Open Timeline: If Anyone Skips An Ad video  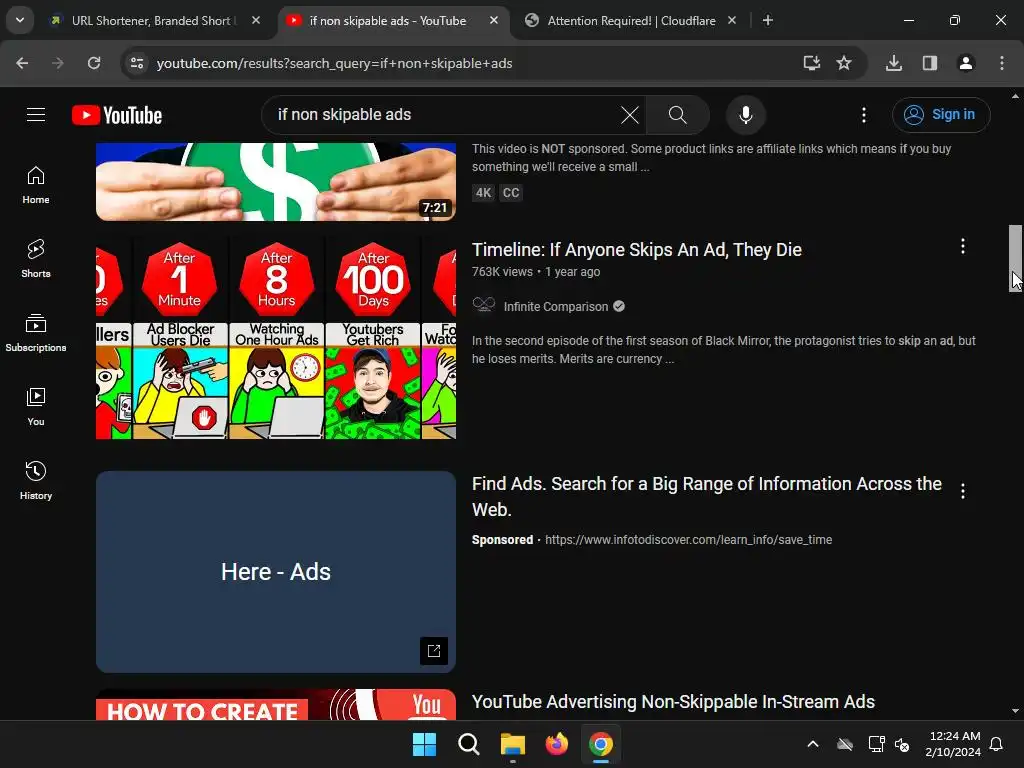[637, 250]
